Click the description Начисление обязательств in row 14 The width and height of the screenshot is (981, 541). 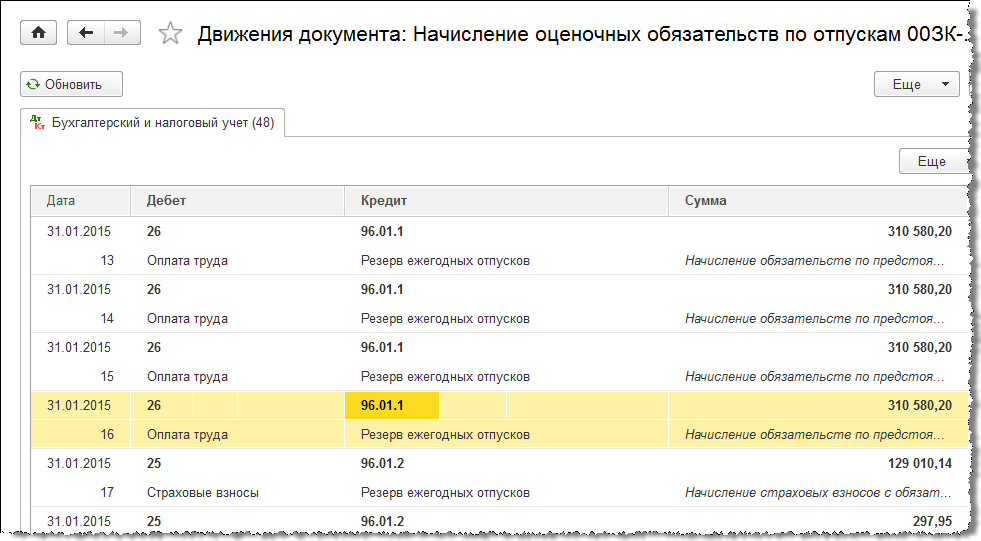815,319
